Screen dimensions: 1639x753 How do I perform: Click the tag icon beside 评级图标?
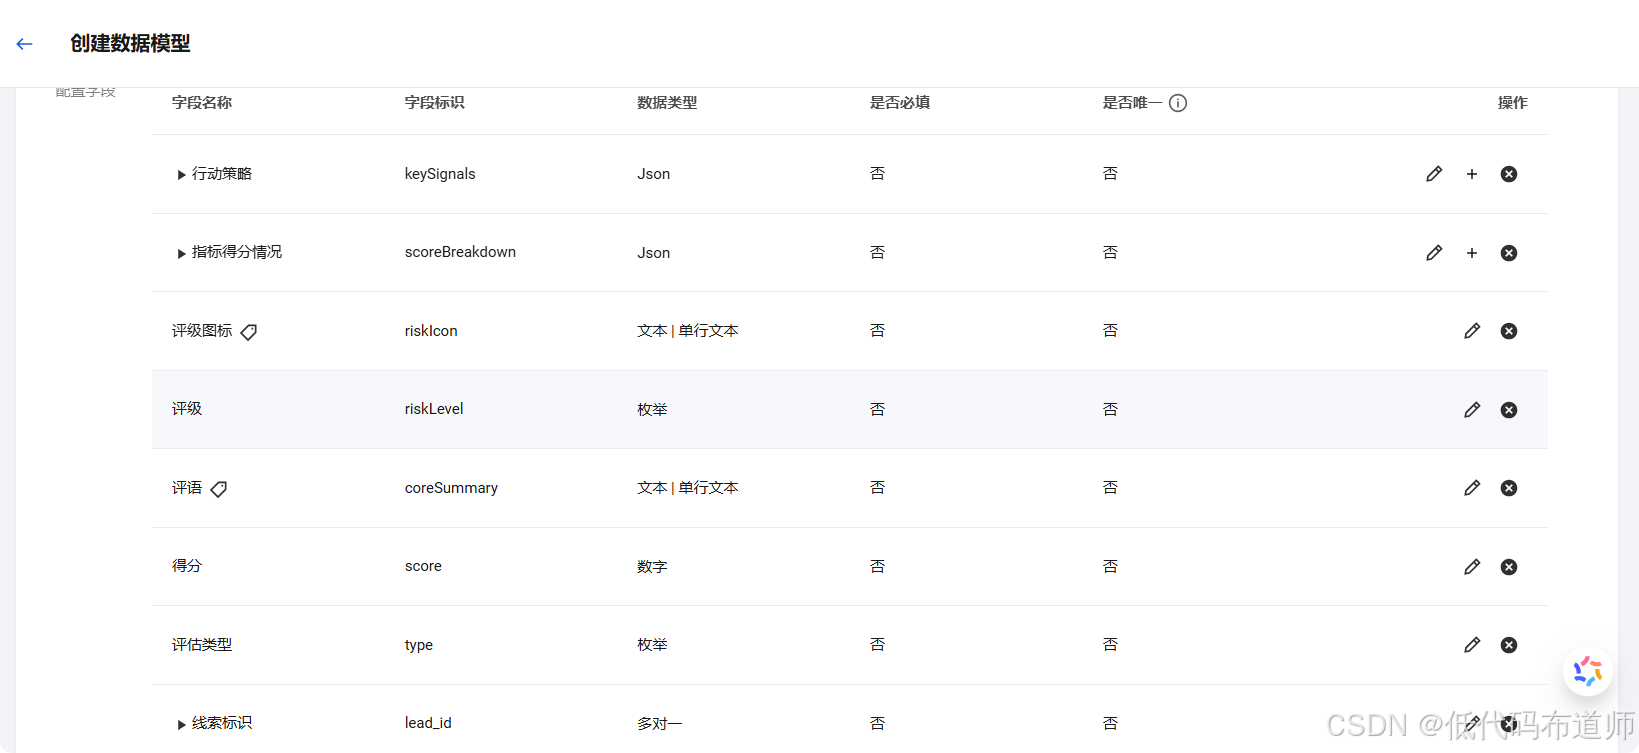(x=249, y=332)
